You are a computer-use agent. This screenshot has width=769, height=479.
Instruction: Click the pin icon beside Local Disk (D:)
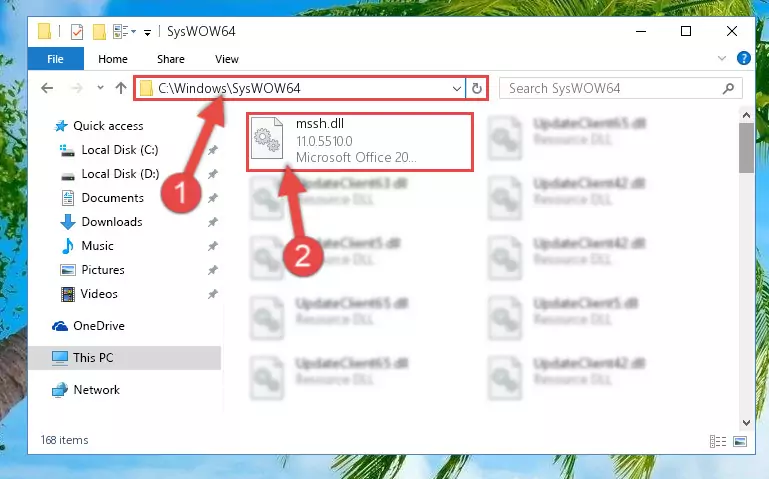click(x=212, y=174)
